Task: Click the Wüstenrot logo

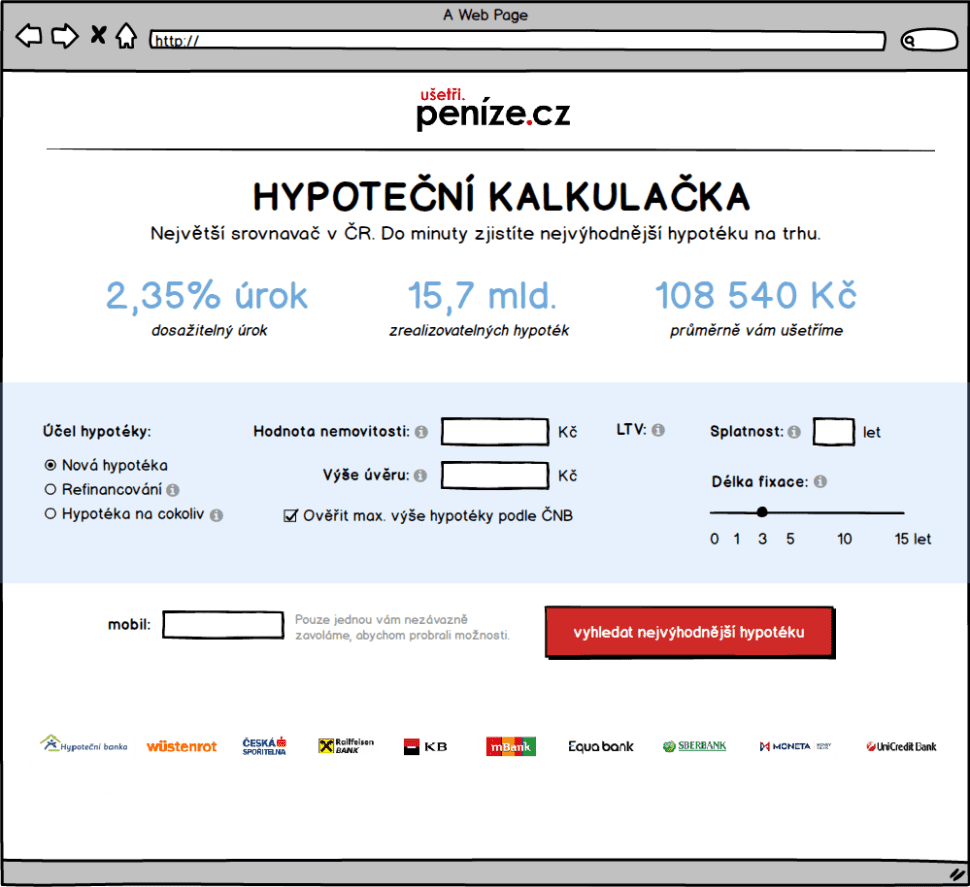Action: (181, 747)
